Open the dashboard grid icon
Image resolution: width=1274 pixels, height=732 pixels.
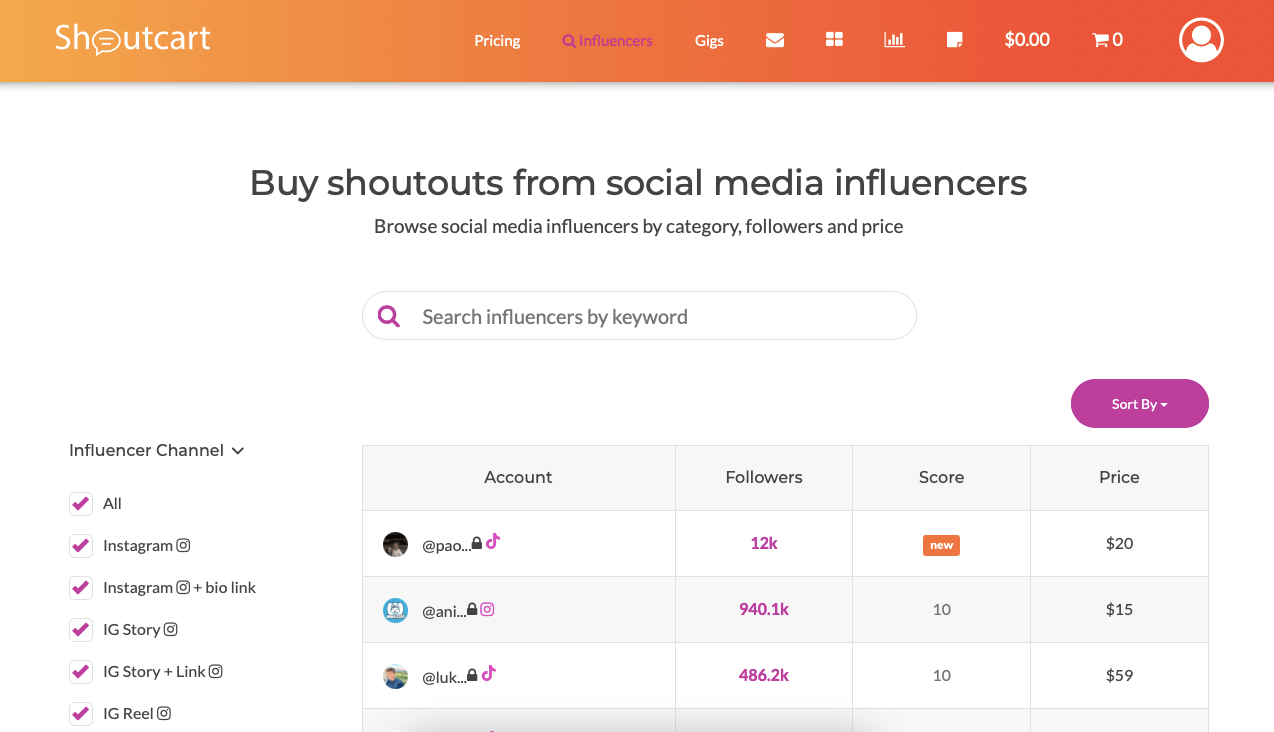pos(834,40)
